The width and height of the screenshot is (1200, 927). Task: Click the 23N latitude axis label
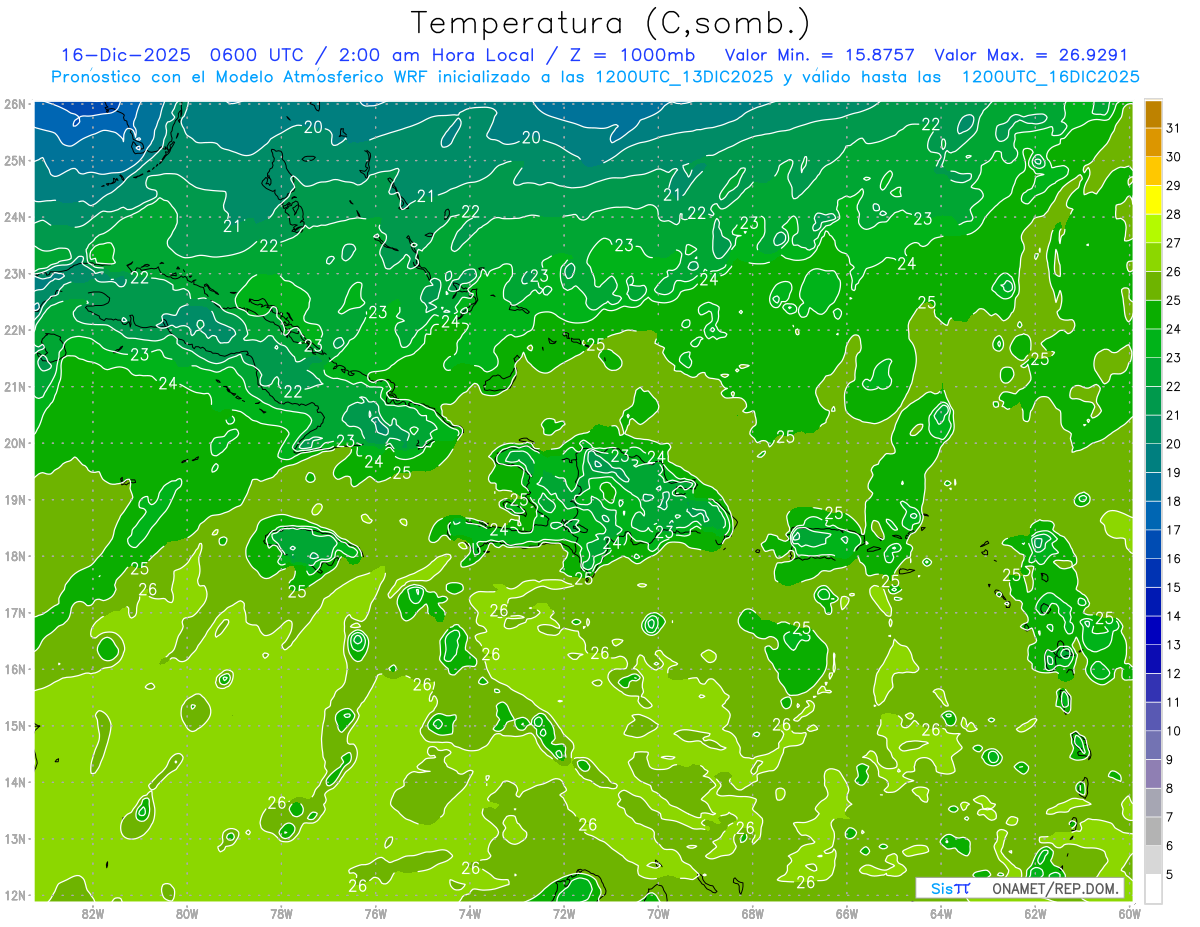point(15,273)
